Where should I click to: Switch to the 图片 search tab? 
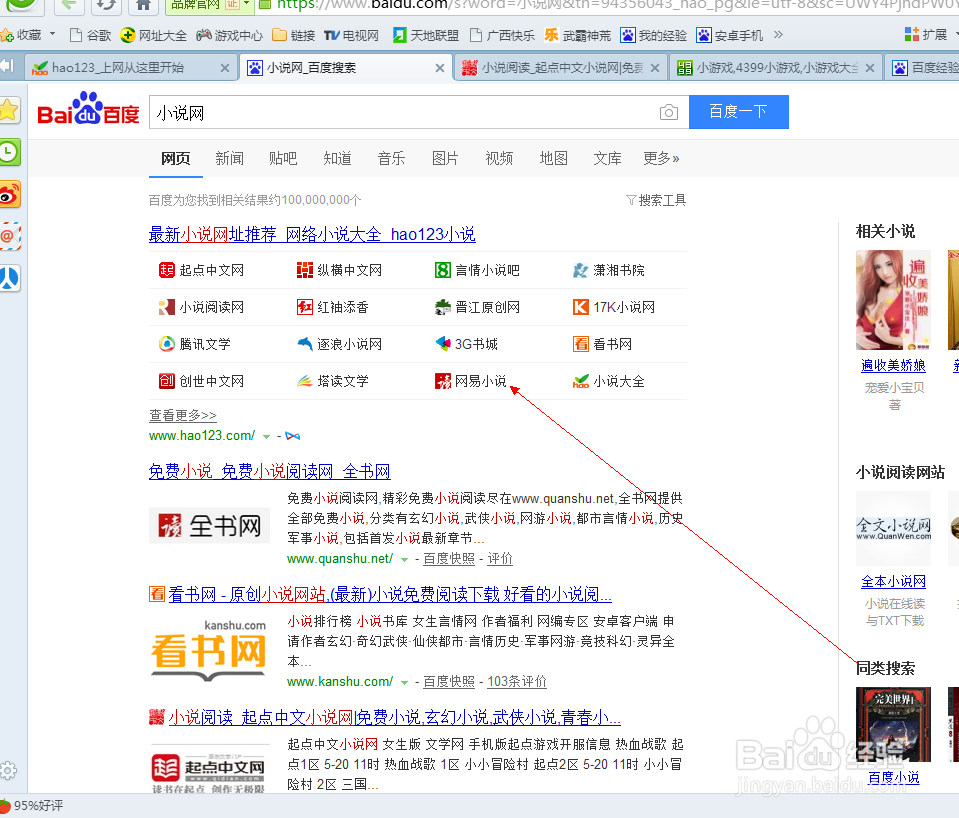(x=445, y=158)
